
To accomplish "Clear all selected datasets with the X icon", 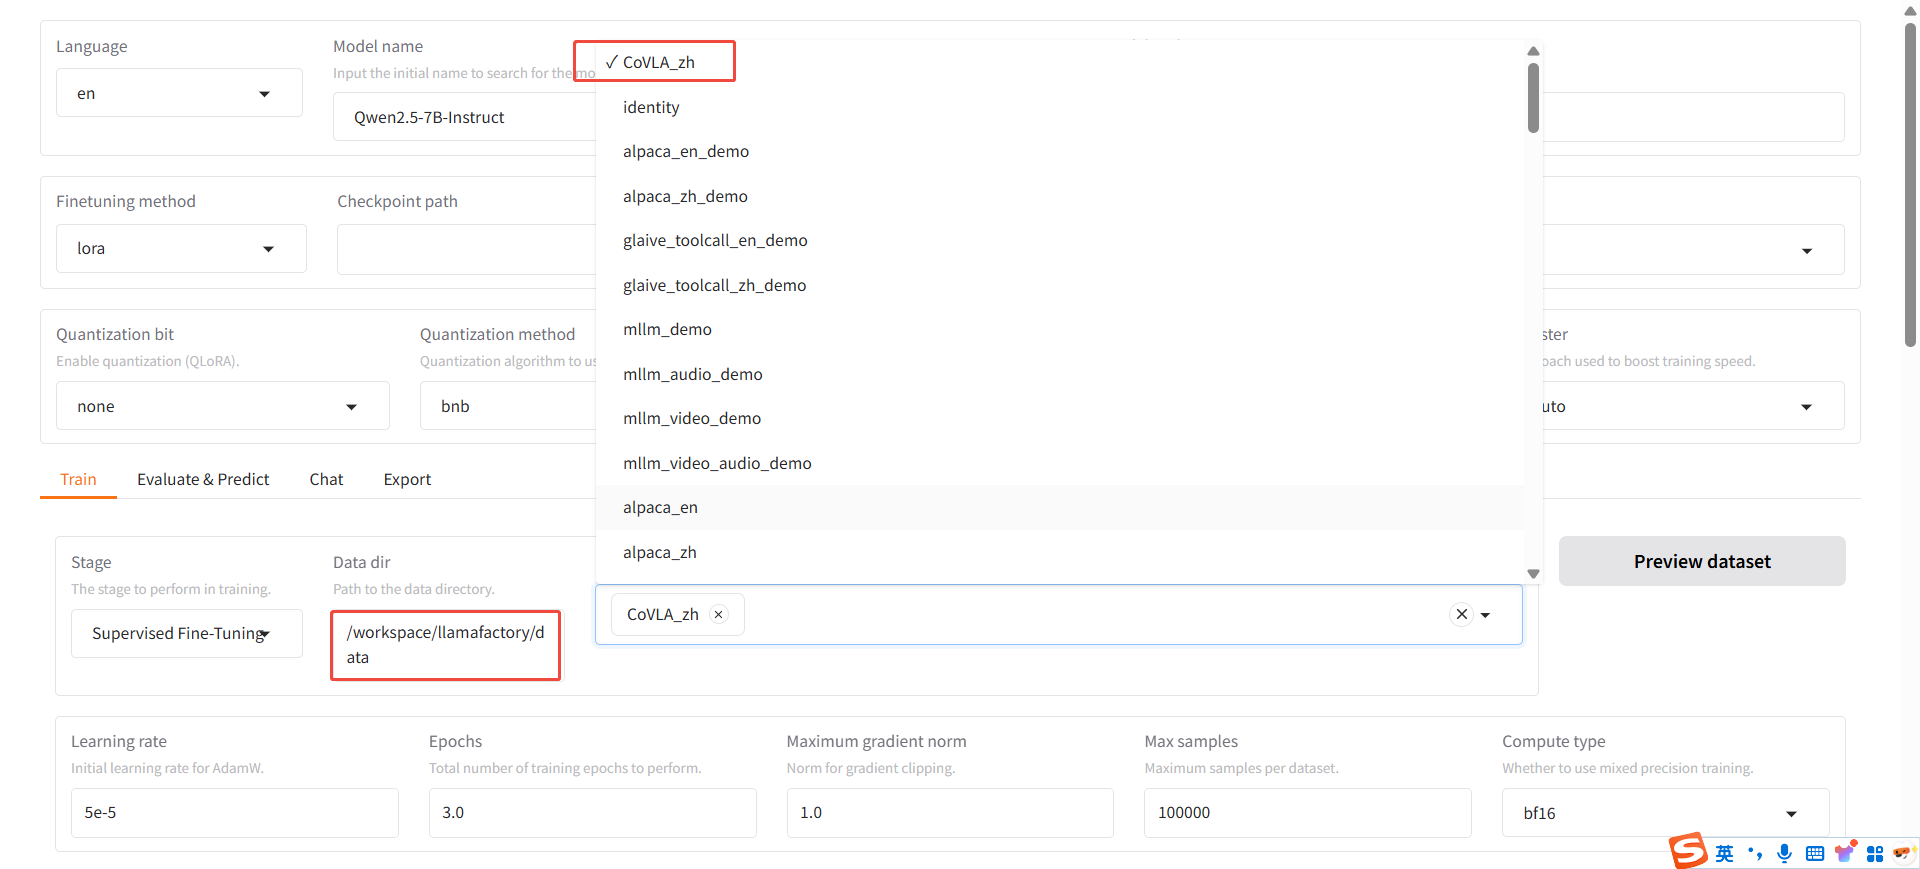I will [x=1461, y=615].
